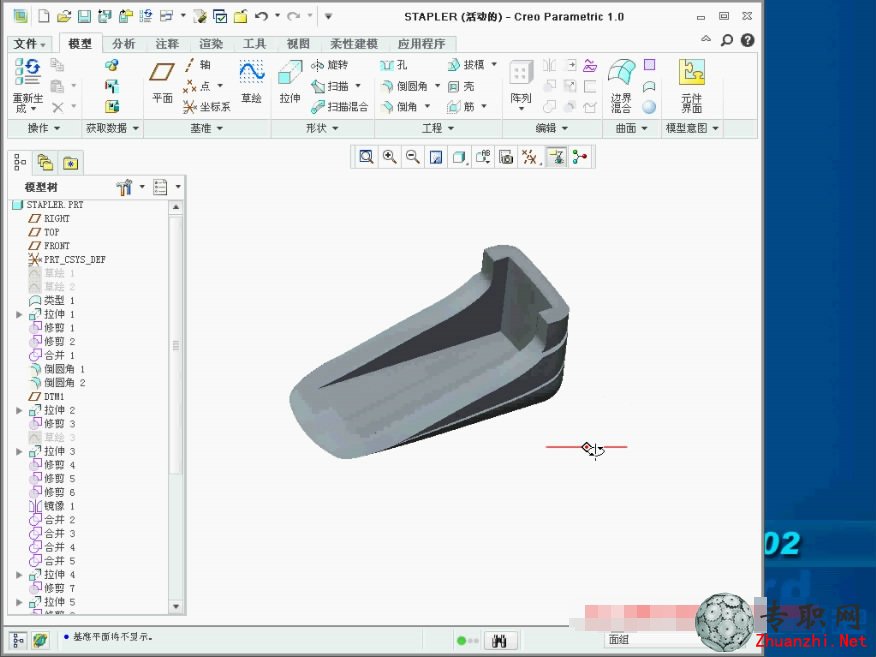Click the binoculars find icon in status bar
Viewport: 876px width, 657px height.
(500, 640)
